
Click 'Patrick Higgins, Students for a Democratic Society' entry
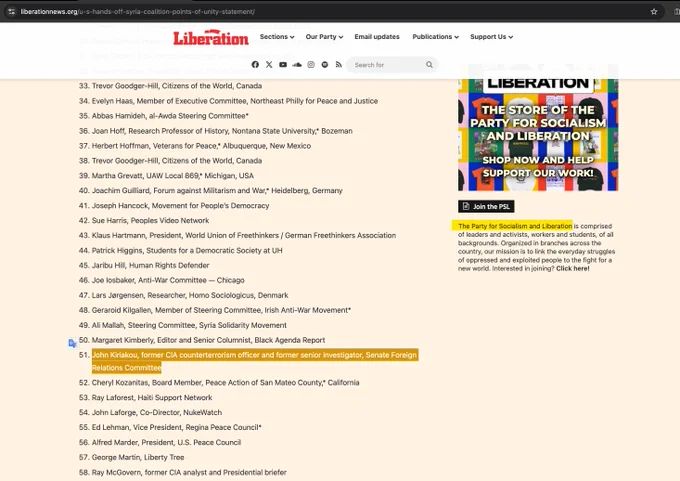coord(187,250)
